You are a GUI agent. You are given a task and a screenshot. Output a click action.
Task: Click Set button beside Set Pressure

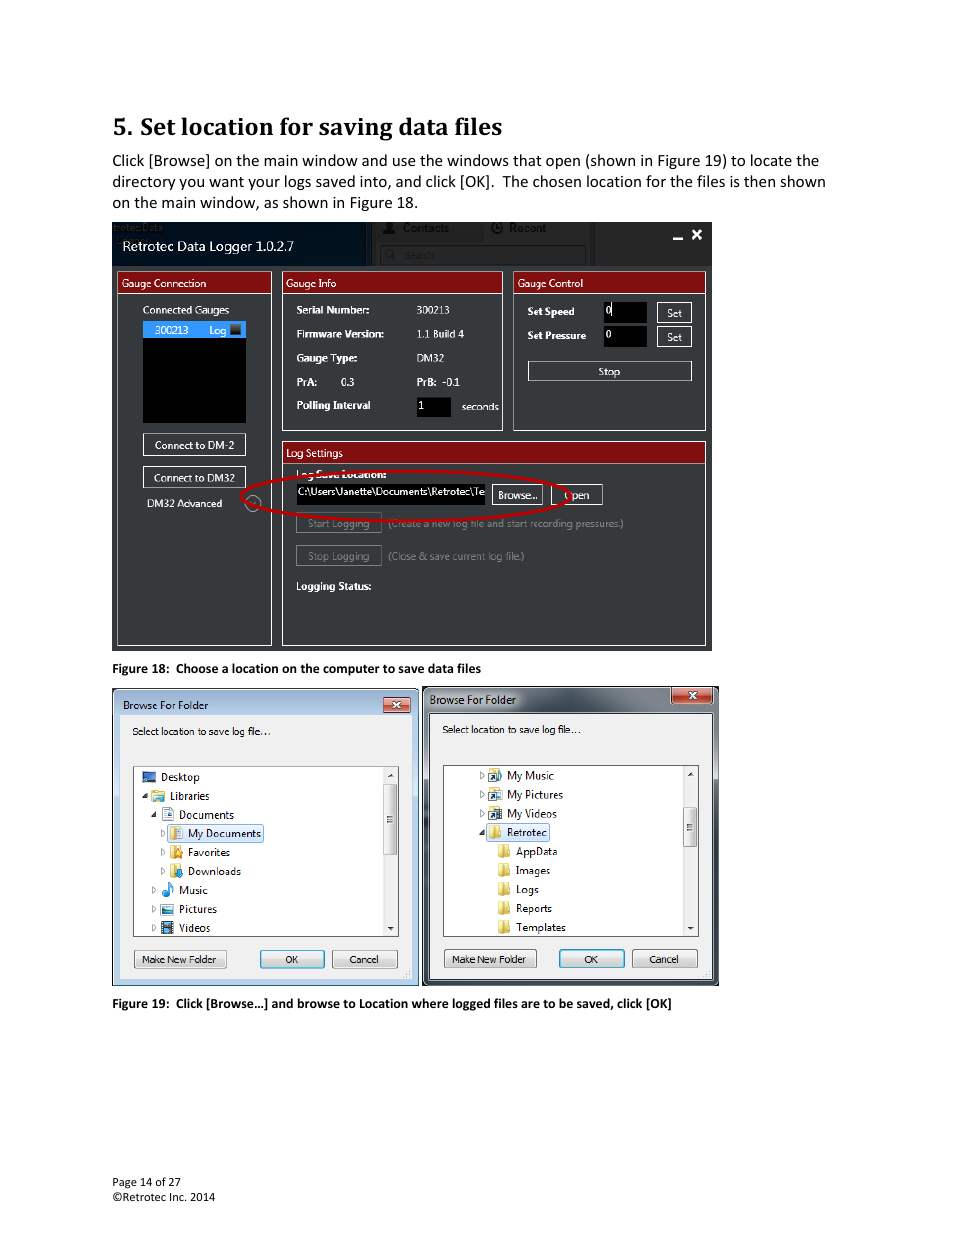tap(674, 337)
